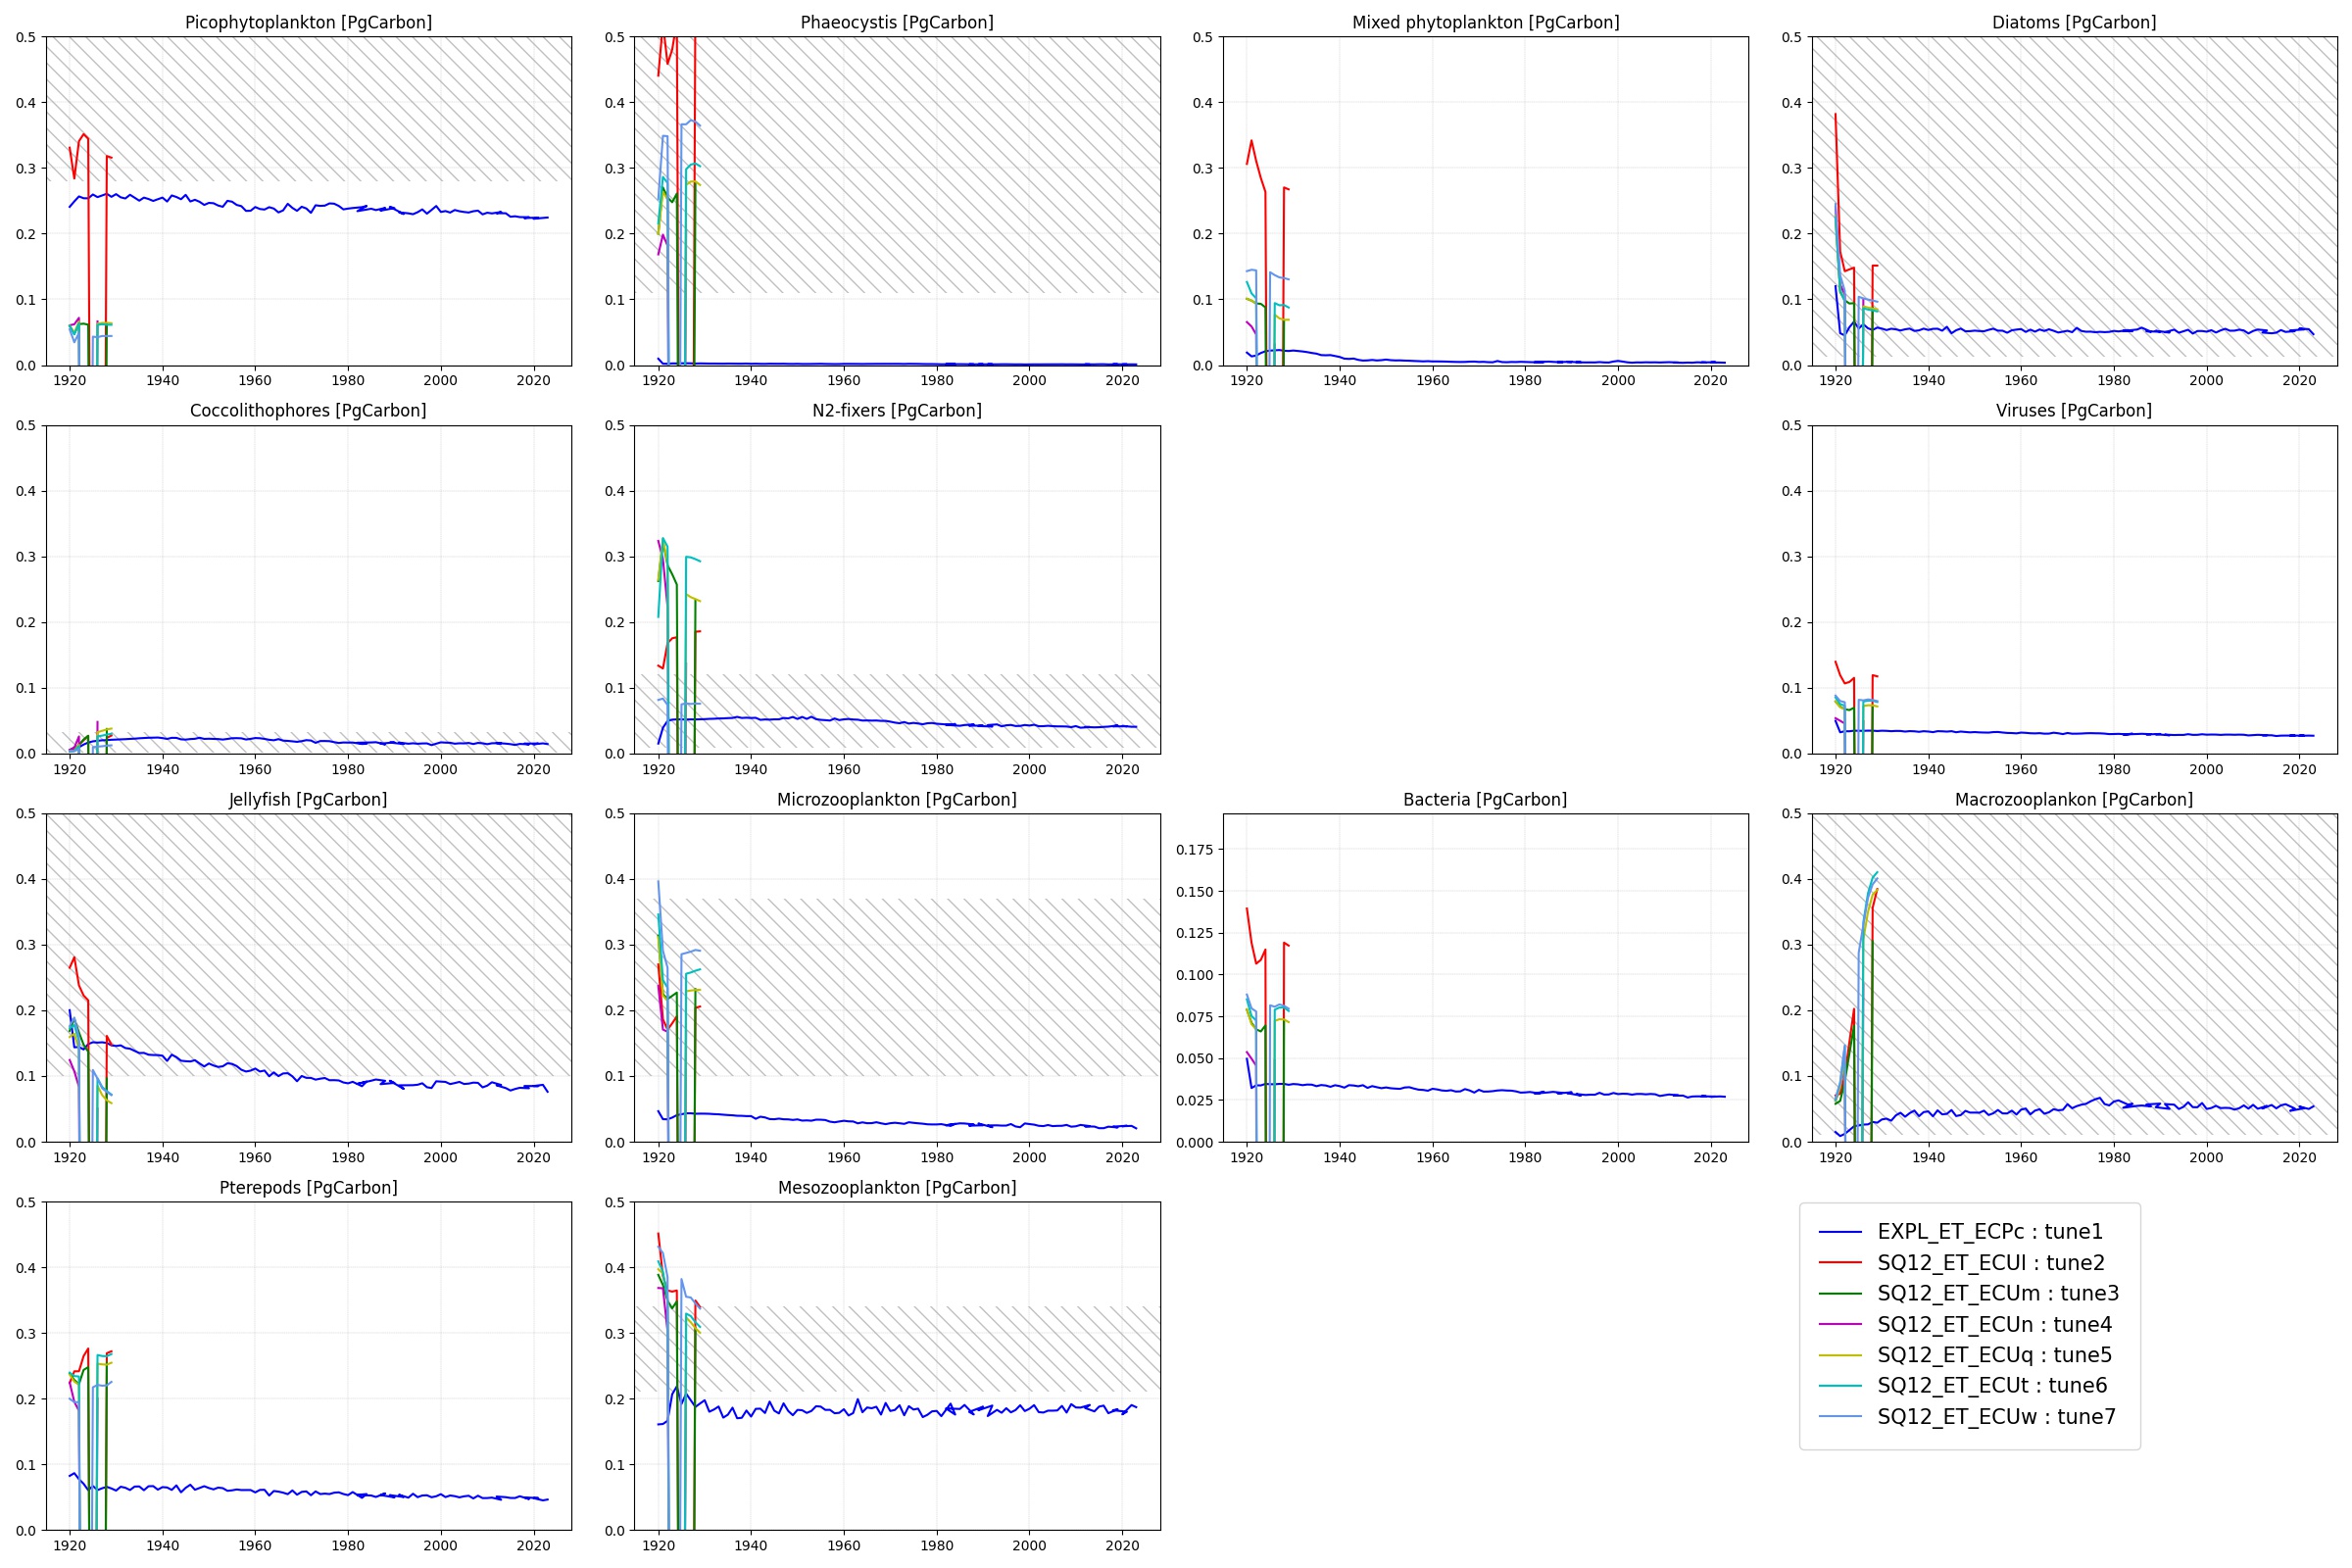Click the magenta tune4 legend line swatch
This screenshot has height=1568, width=2352.
pos(1840,1324)
